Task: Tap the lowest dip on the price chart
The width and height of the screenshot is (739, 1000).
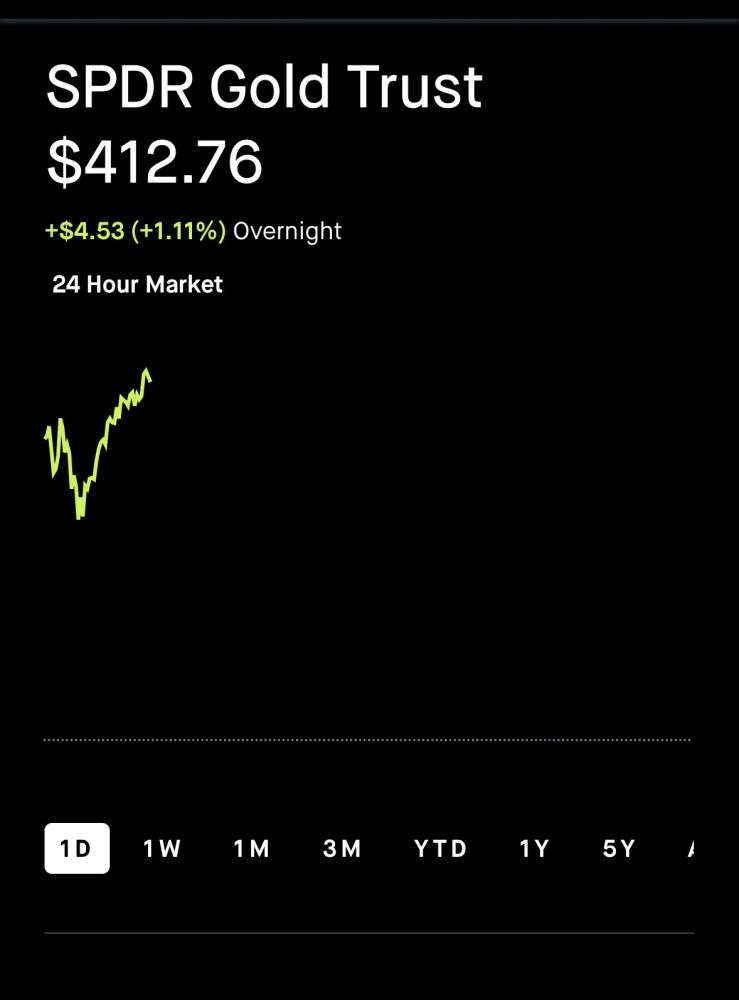Action: coord(79,515)
